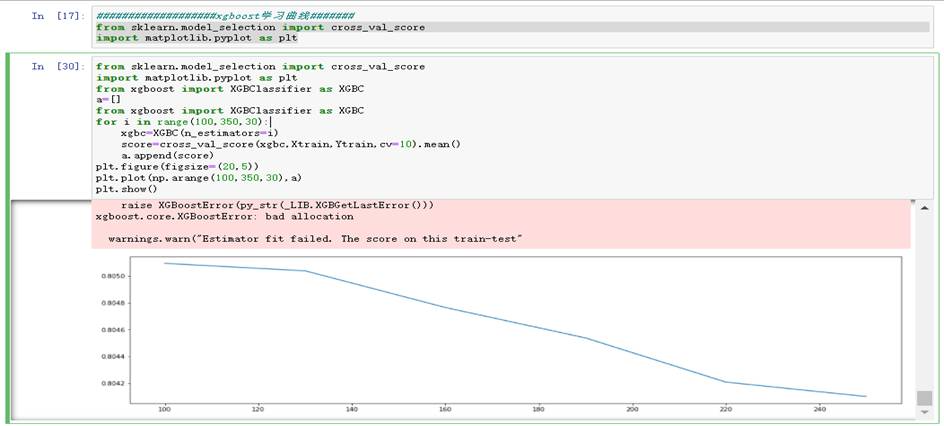
Task: Click the 120 x-axis tick label
Action: (258, 410)
